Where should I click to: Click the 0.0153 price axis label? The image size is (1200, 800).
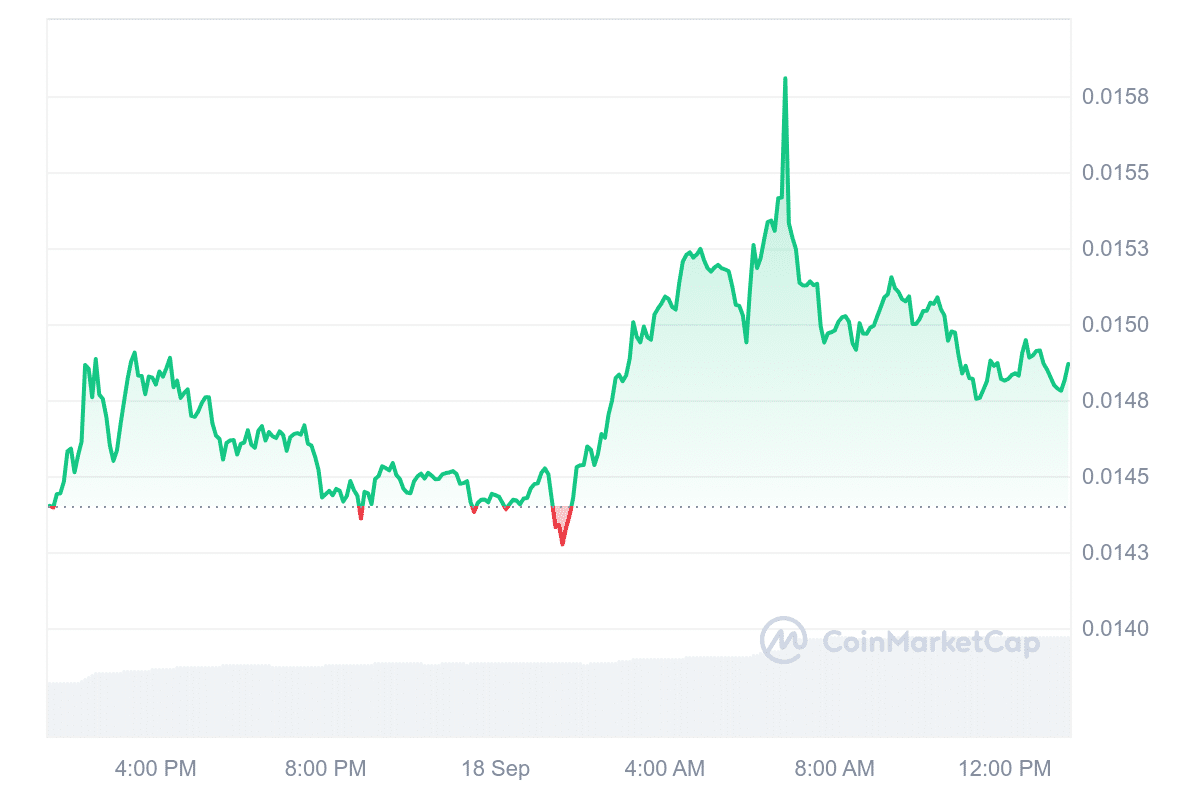(x=1115, y=249)
